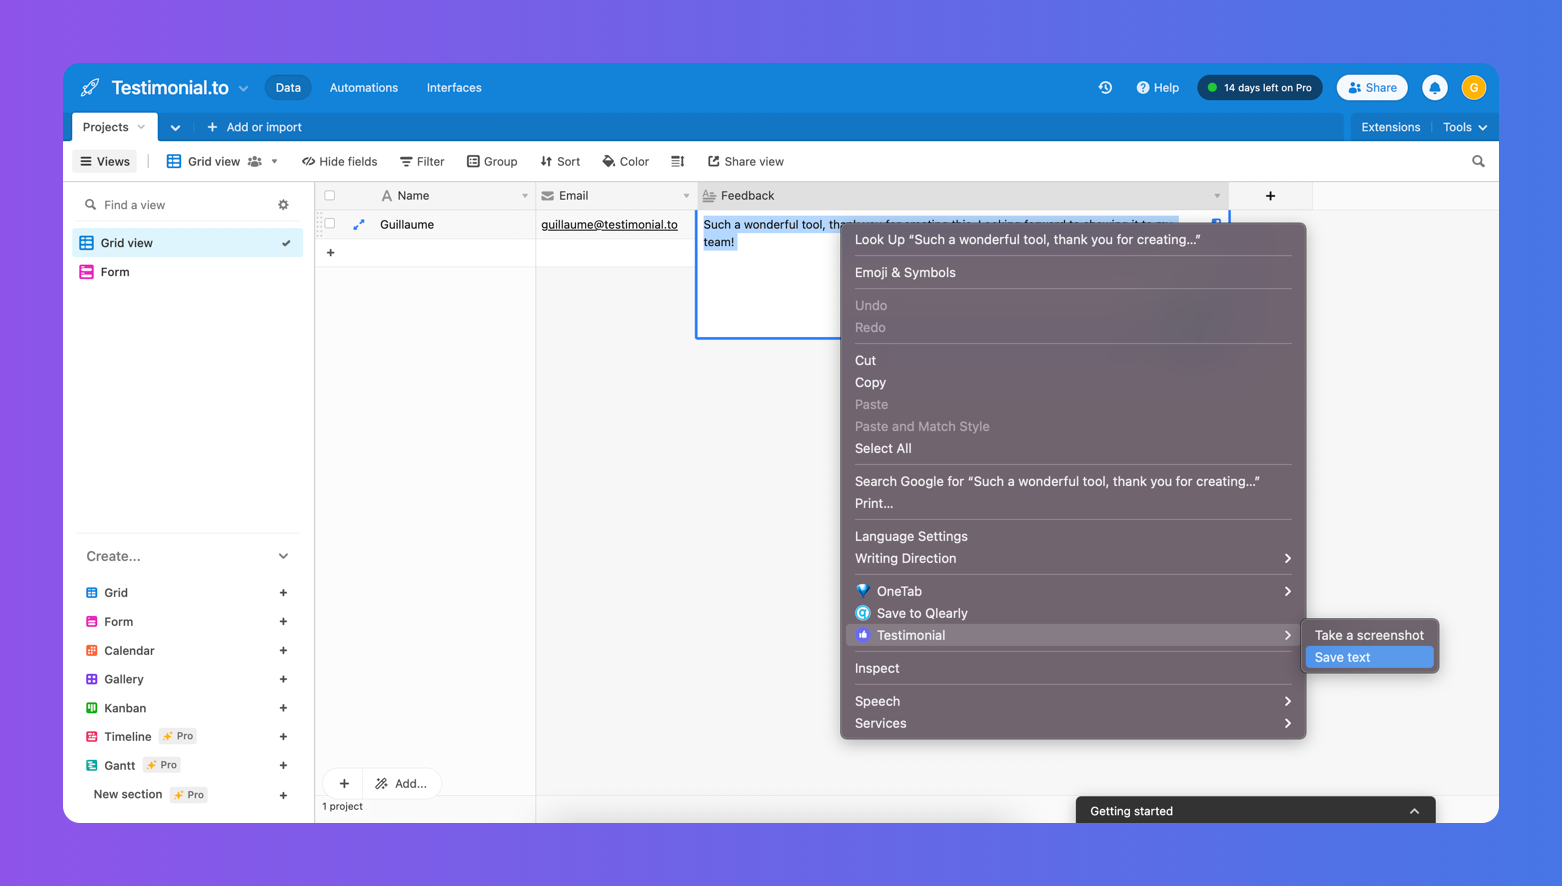Open OneTab submenu entry
The height and width of the screenshot is (886, 1562).
click(1073, 591)
